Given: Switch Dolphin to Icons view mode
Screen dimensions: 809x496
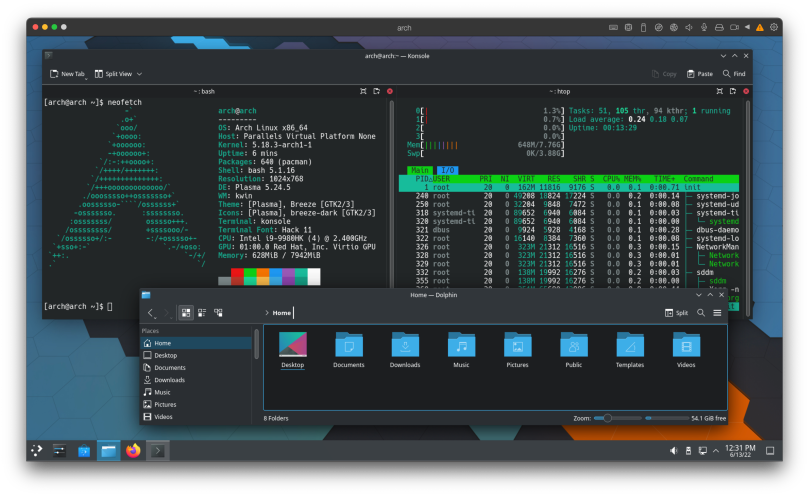Looking at the screenshot, I should (x=186, y=313).
